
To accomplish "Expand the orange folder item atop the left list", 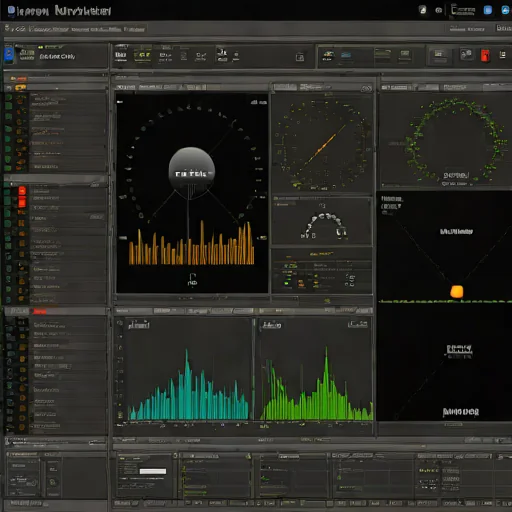I will click(x=20, y=88).
